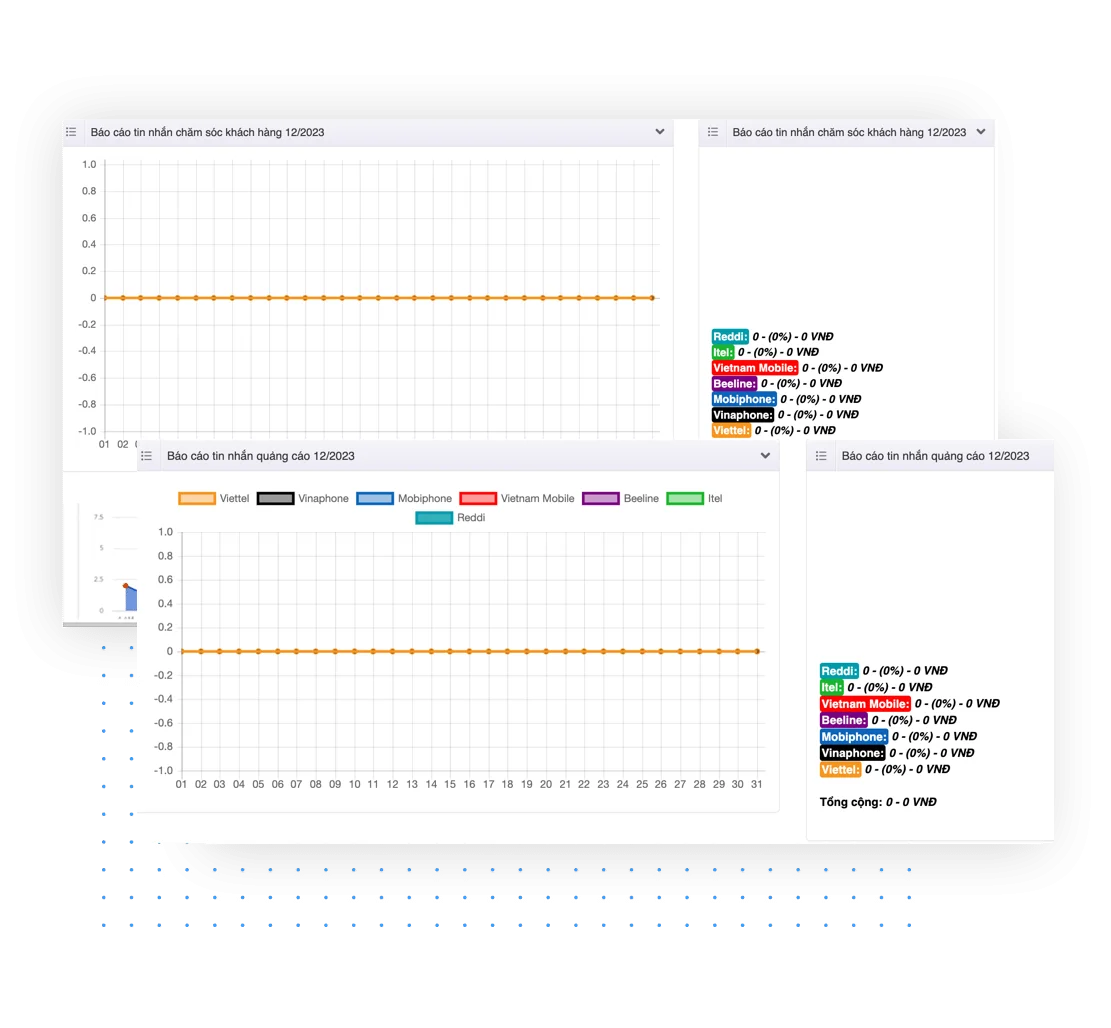The width and height of the screenshot is (1111, 1028).
Task: Click Vinaphone badge in advertising summary panel
Action: [x=852, y=753]
